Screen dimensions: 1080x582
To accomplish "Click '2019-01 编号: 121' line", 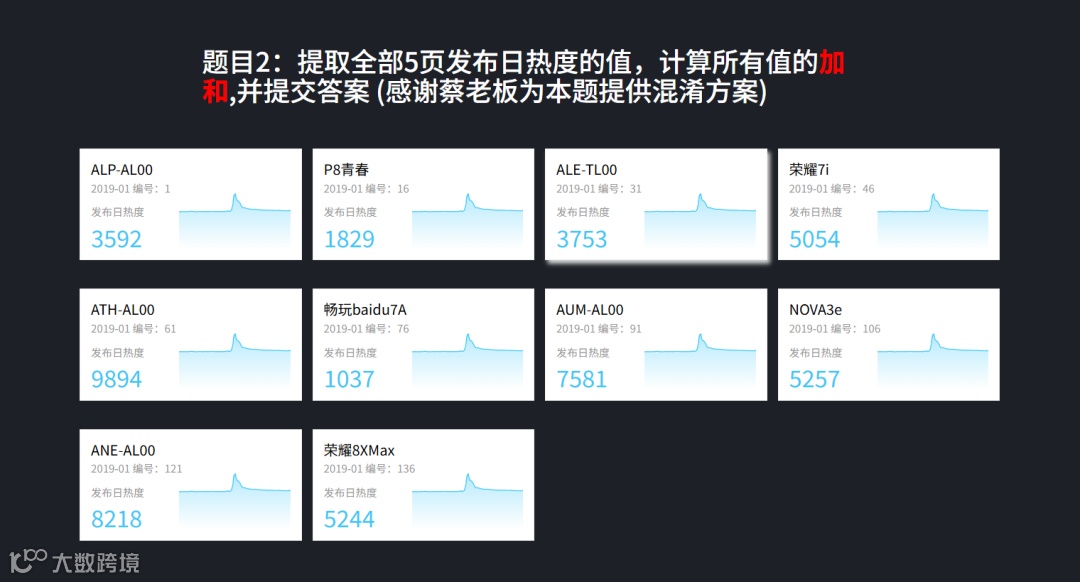I will coord(137,469).
